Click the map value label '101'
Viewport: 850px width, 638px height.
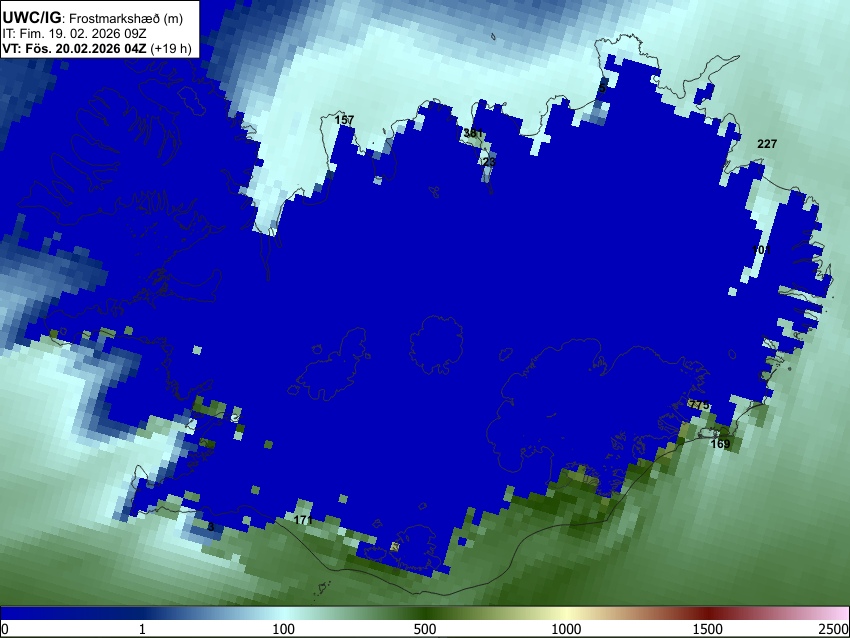[x=761, y=250]
